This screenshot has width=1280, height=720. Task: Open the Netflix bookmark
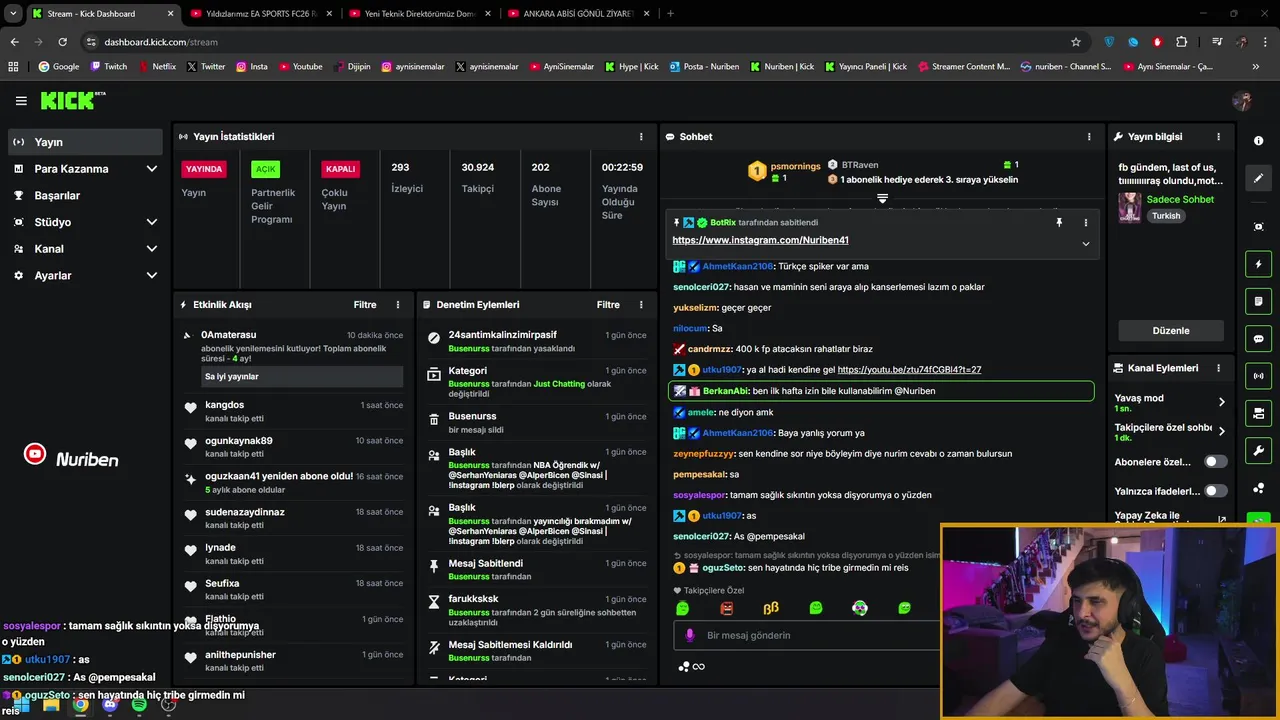(156, 67)
